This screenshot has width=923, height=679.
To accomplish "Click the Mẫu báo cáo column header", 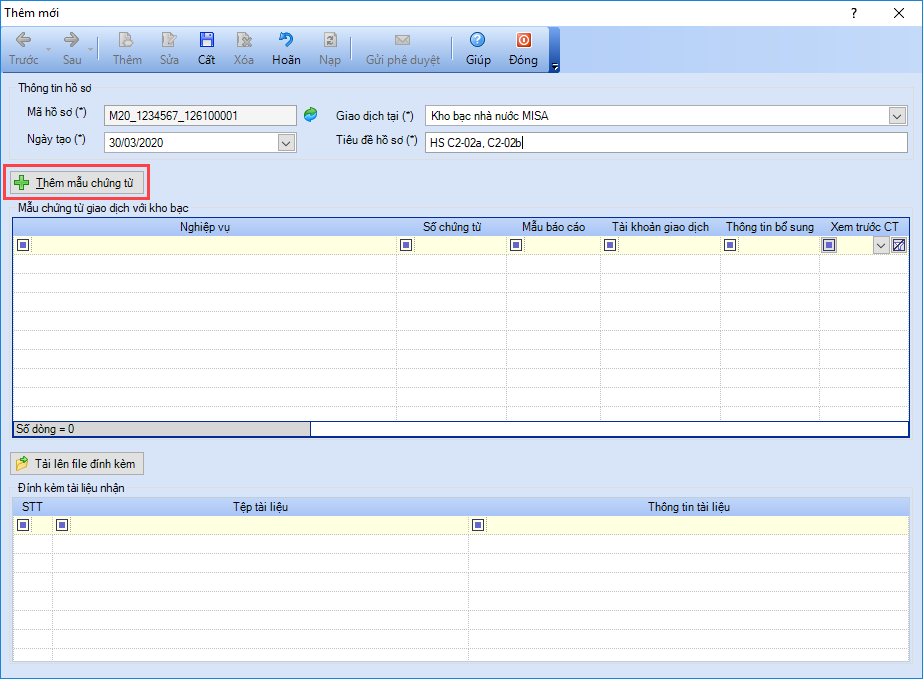I will pyautogui.click(x=553, y=227).
